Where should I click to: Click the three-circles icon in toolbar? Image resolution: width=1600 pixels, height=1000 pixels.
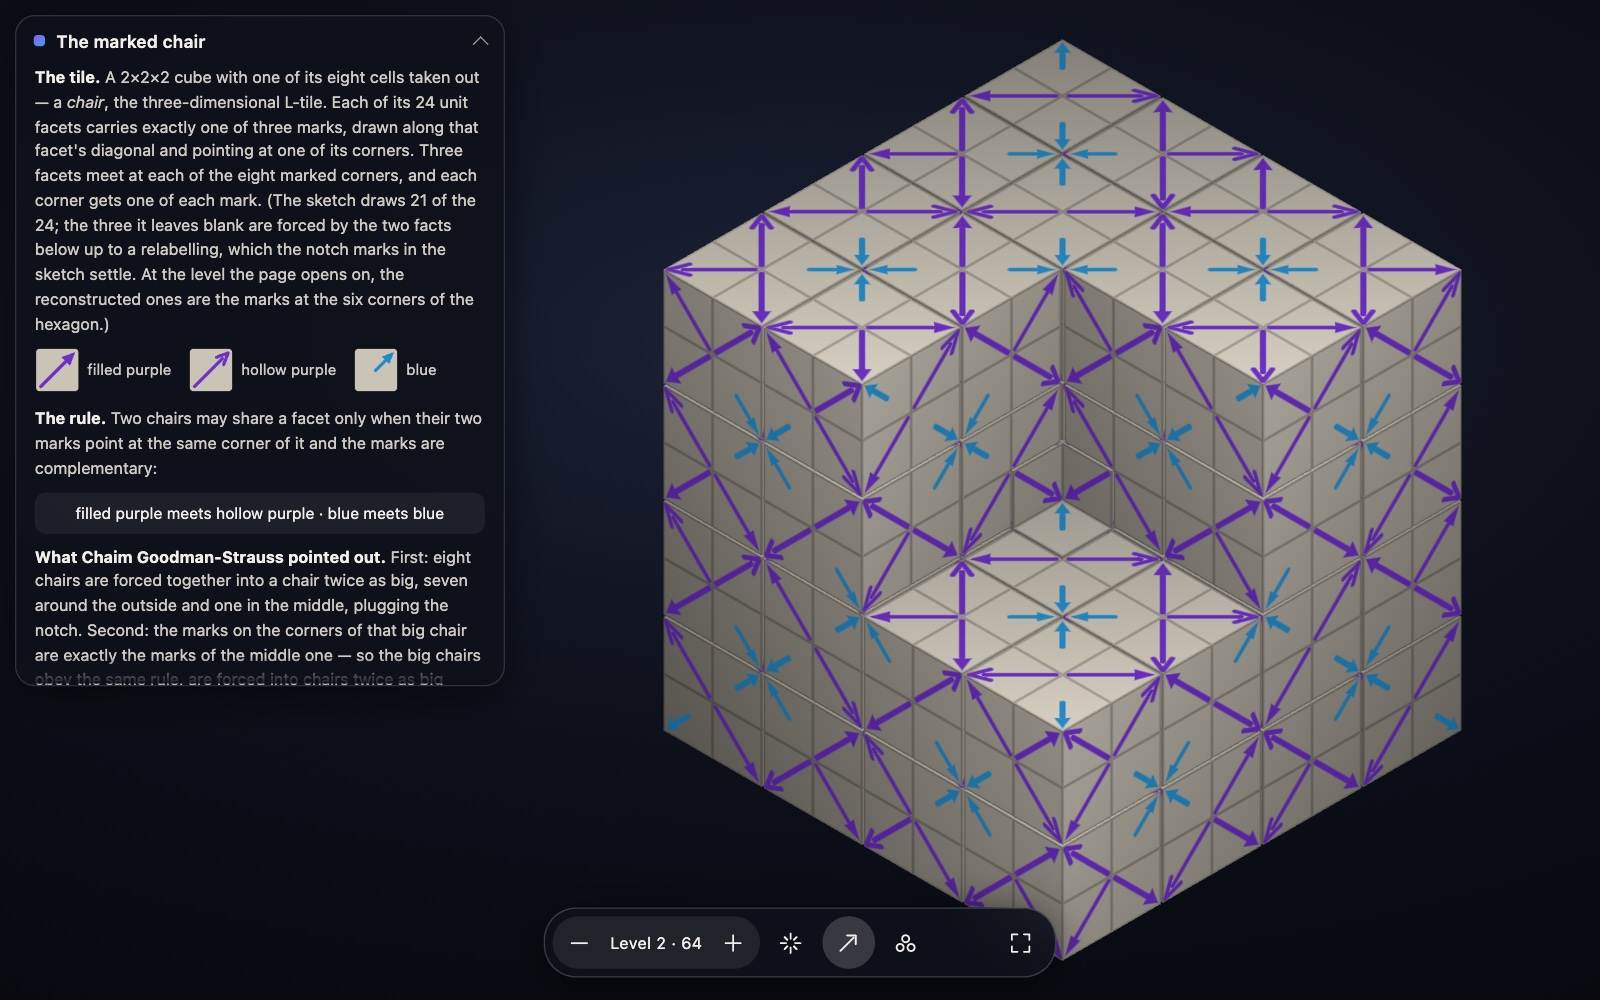pyautogui.click(x=906, y=943)
